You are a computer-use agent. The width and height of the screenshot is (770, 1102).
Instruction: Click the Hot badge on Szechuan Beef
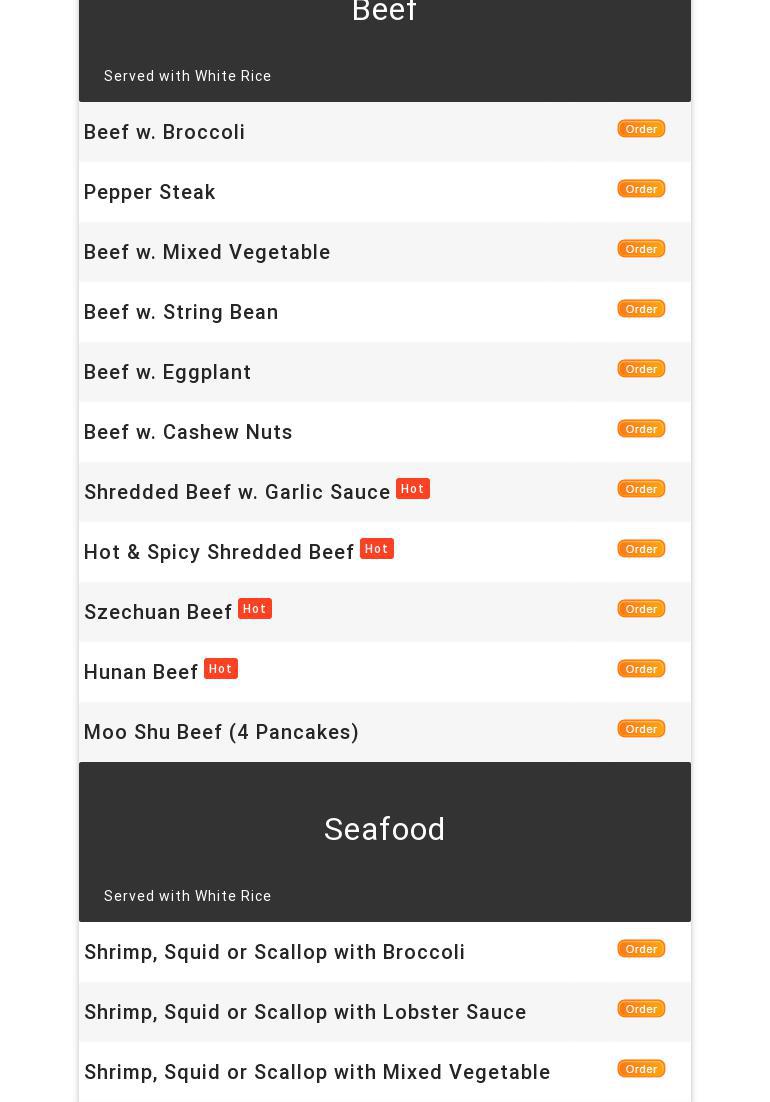click(x=255, y=609)
